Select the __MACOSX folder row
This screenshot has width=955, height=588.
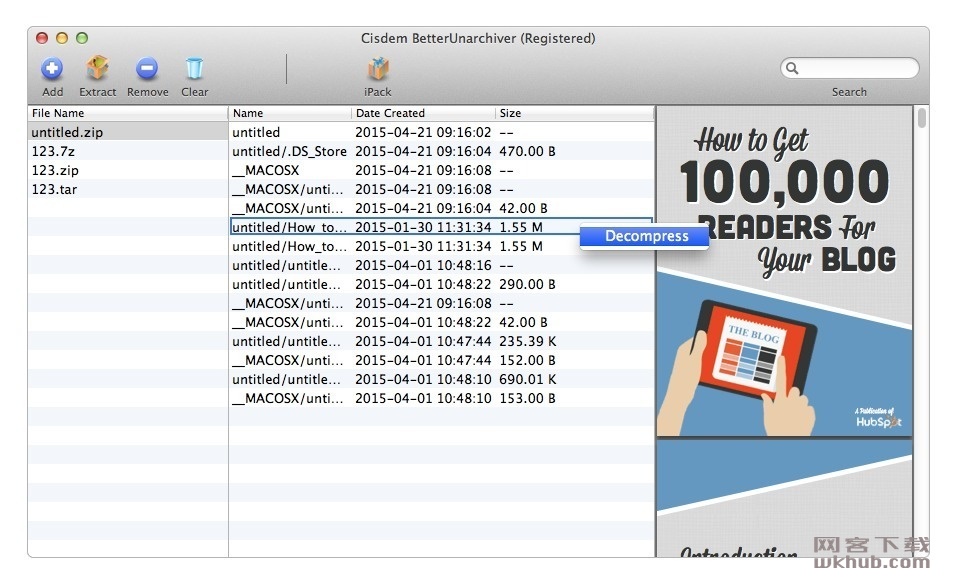point(442,170)
